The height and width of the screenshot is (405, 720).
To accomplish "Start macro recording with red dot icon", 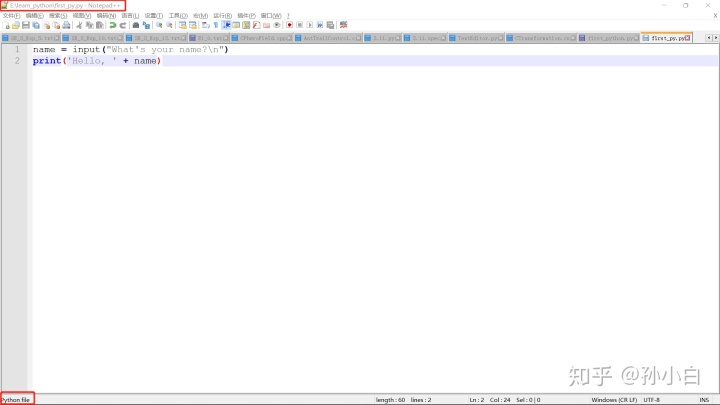I will [x=289, y=25].
